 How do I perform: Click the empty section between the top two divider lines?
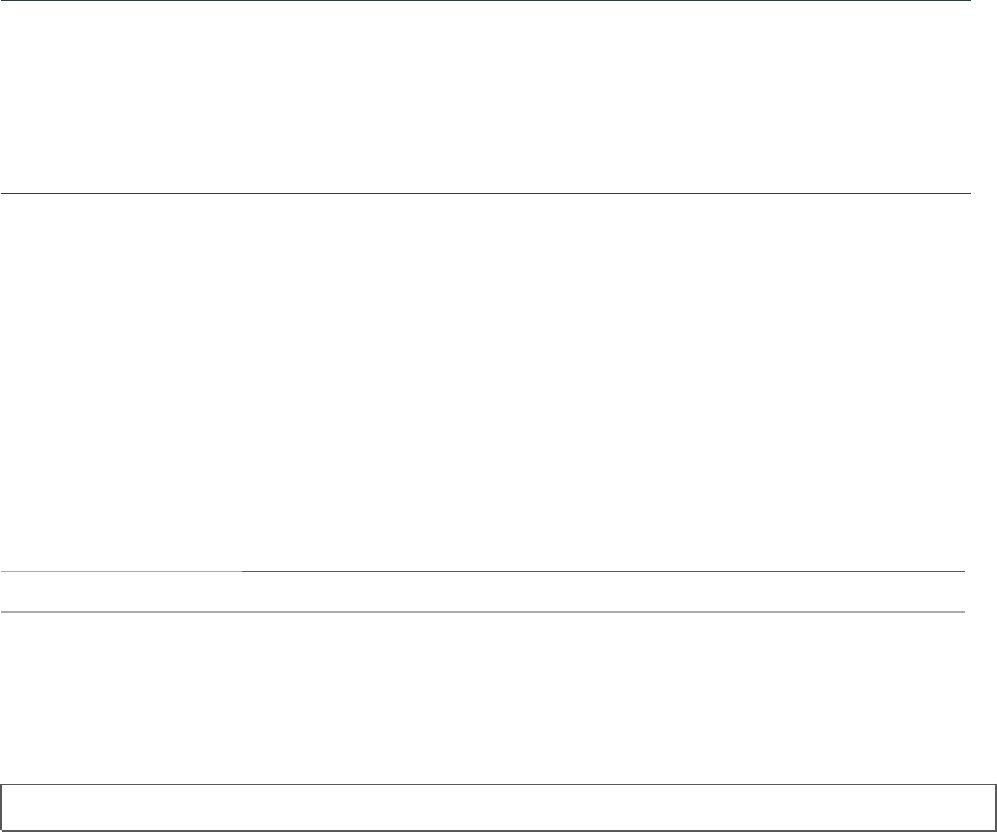[x=485, y=97]
